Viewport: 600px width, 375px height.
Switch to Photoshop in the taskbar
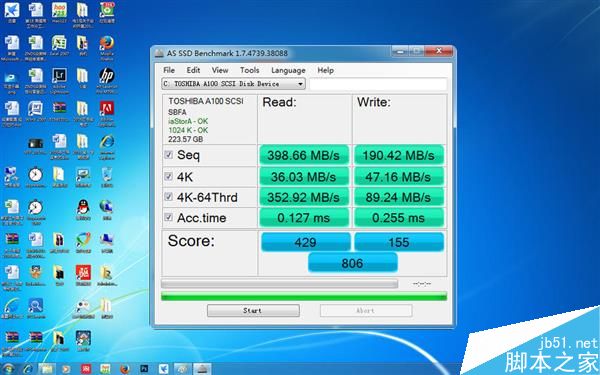(x=144, y=369)
